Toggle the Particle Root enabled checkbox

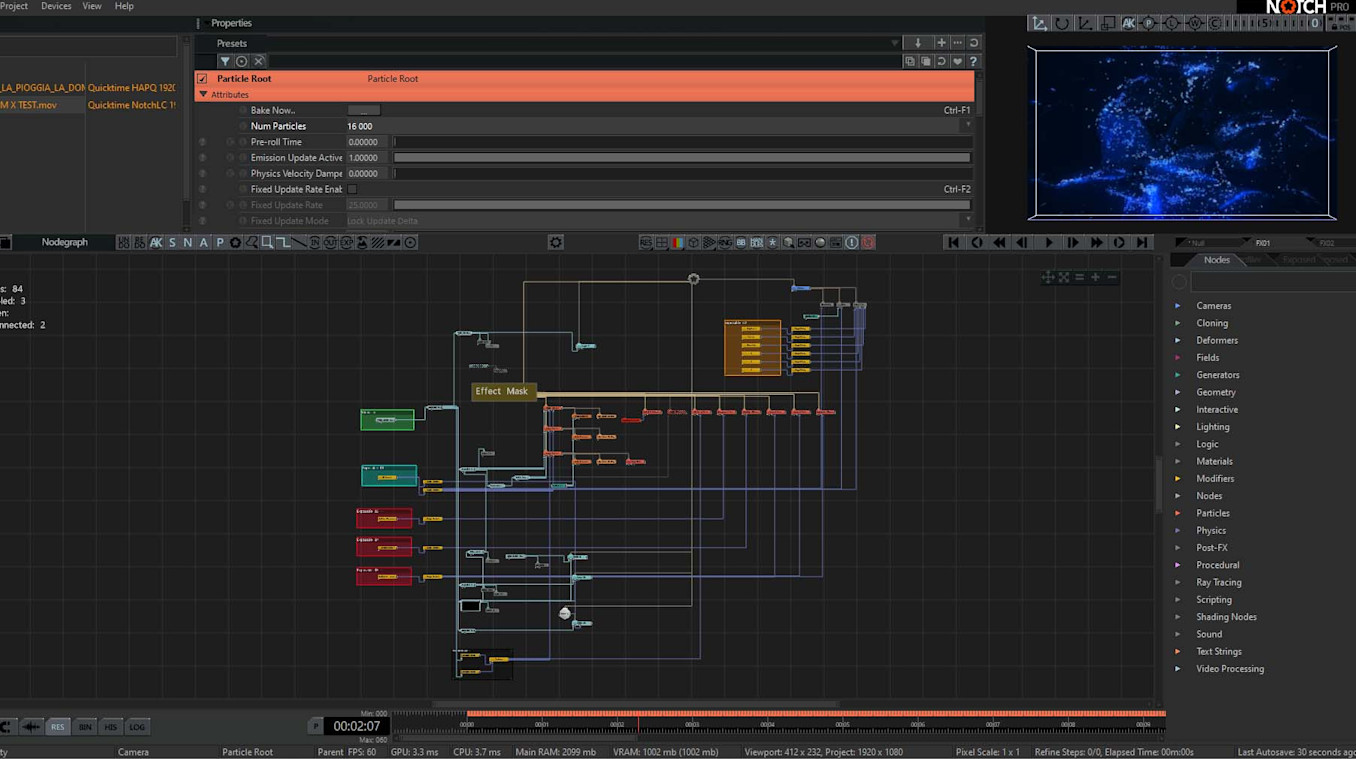click(203, 79)
